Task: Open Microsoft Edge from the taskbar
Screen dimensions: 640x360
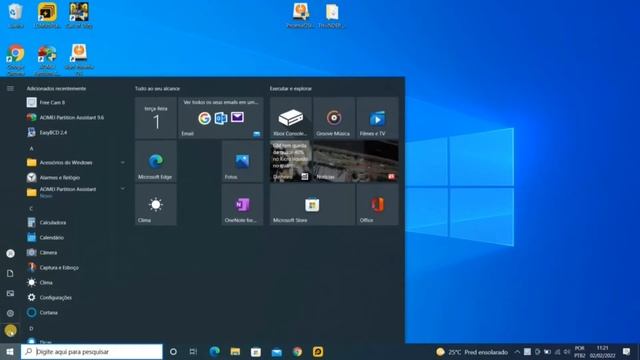Action: (214, 352)
